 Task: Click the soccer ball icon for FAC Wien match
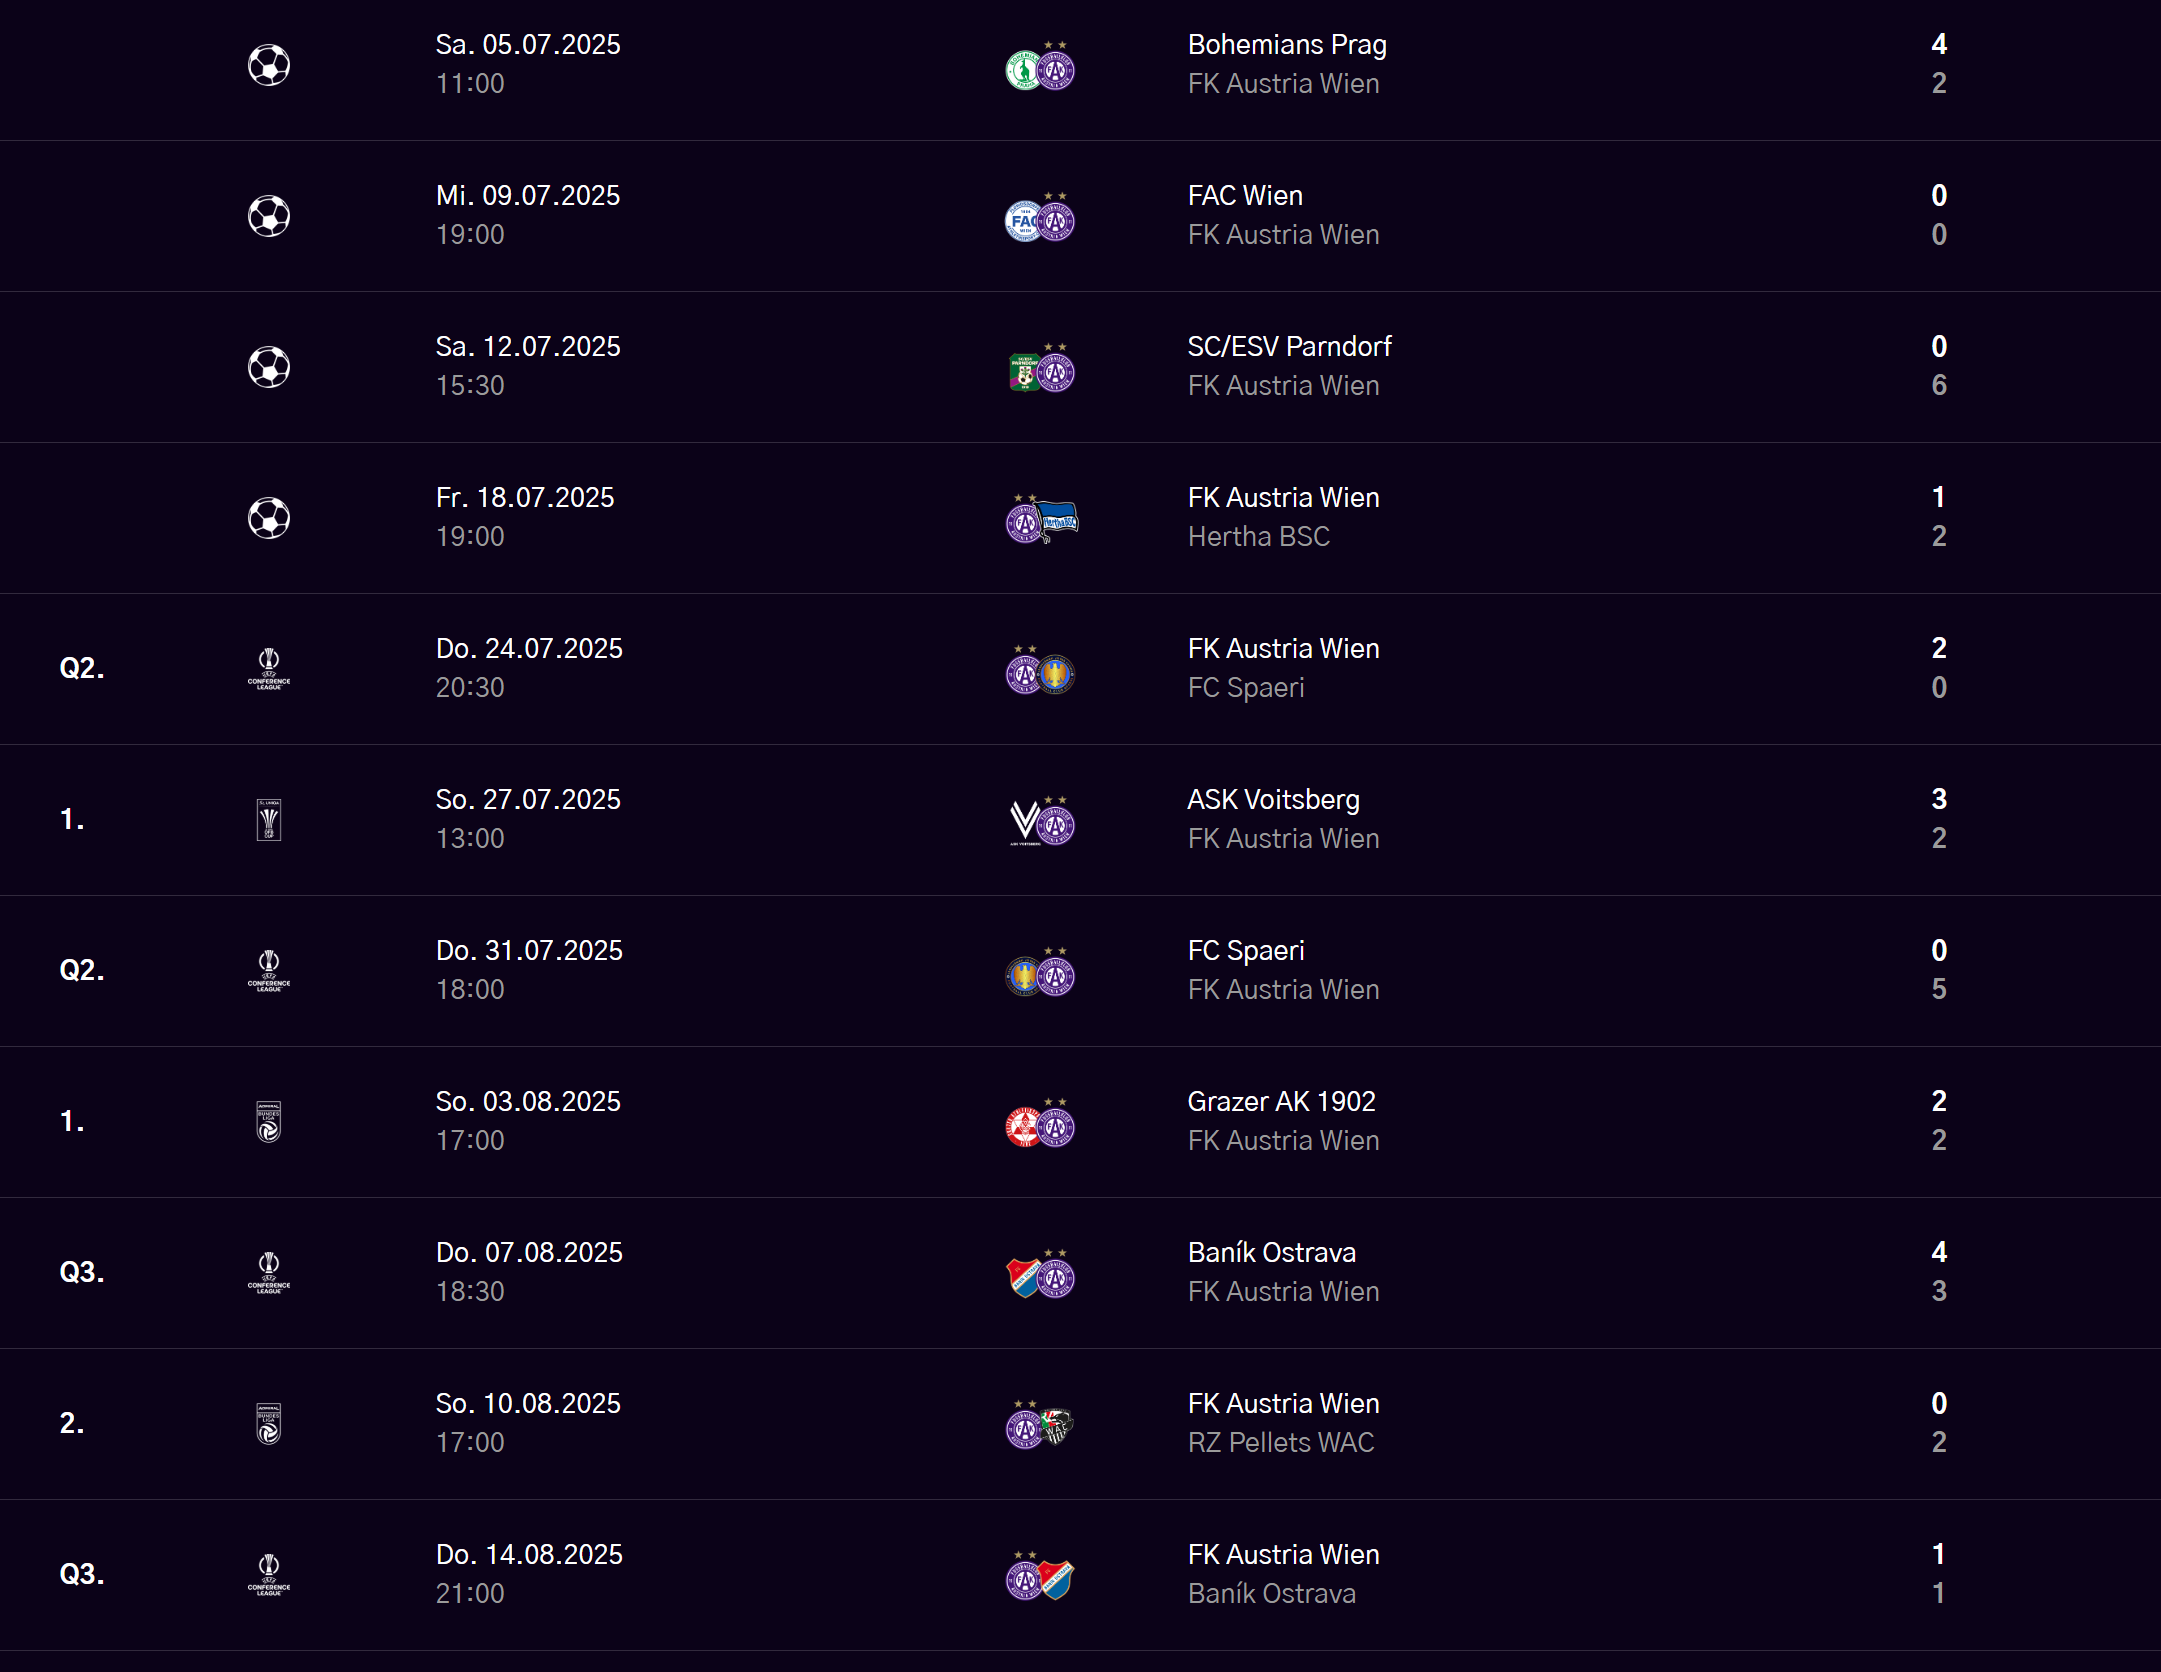(x=269, y=216)
